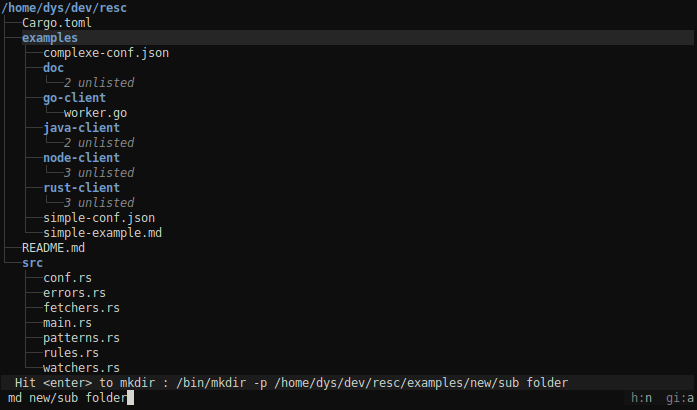Select the src directory

pos(32,263)
